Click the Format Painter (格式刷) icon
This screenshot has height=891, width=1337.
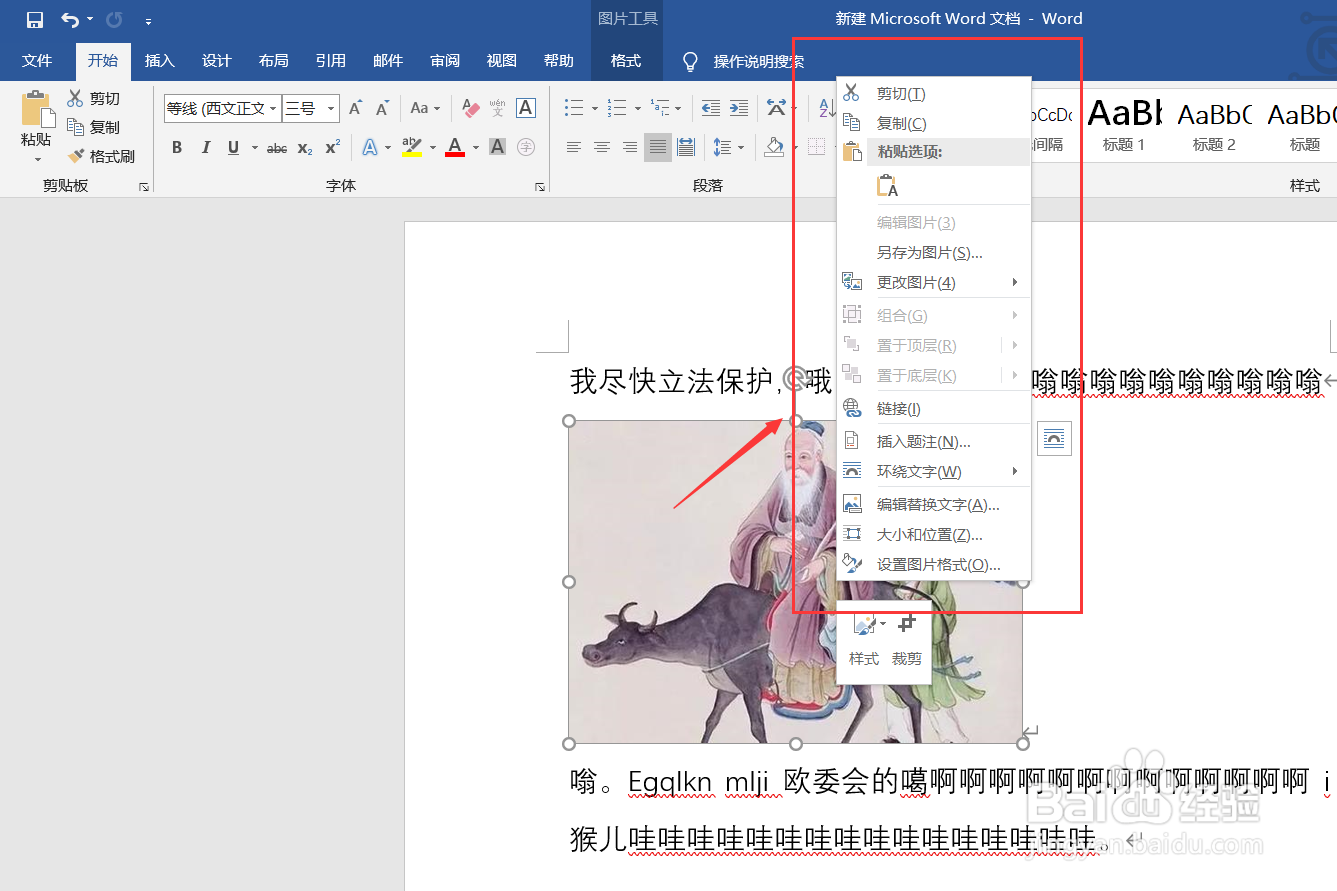[77, 156]
